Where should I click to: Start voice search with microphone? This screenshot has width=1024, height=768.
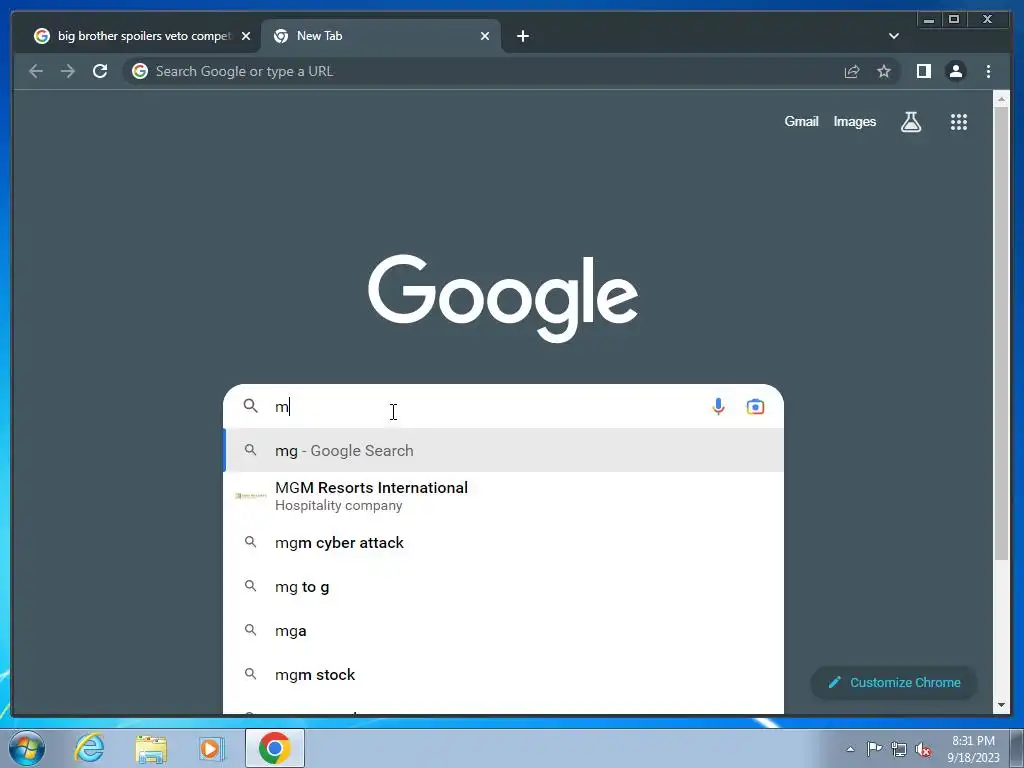click(718, 406)
